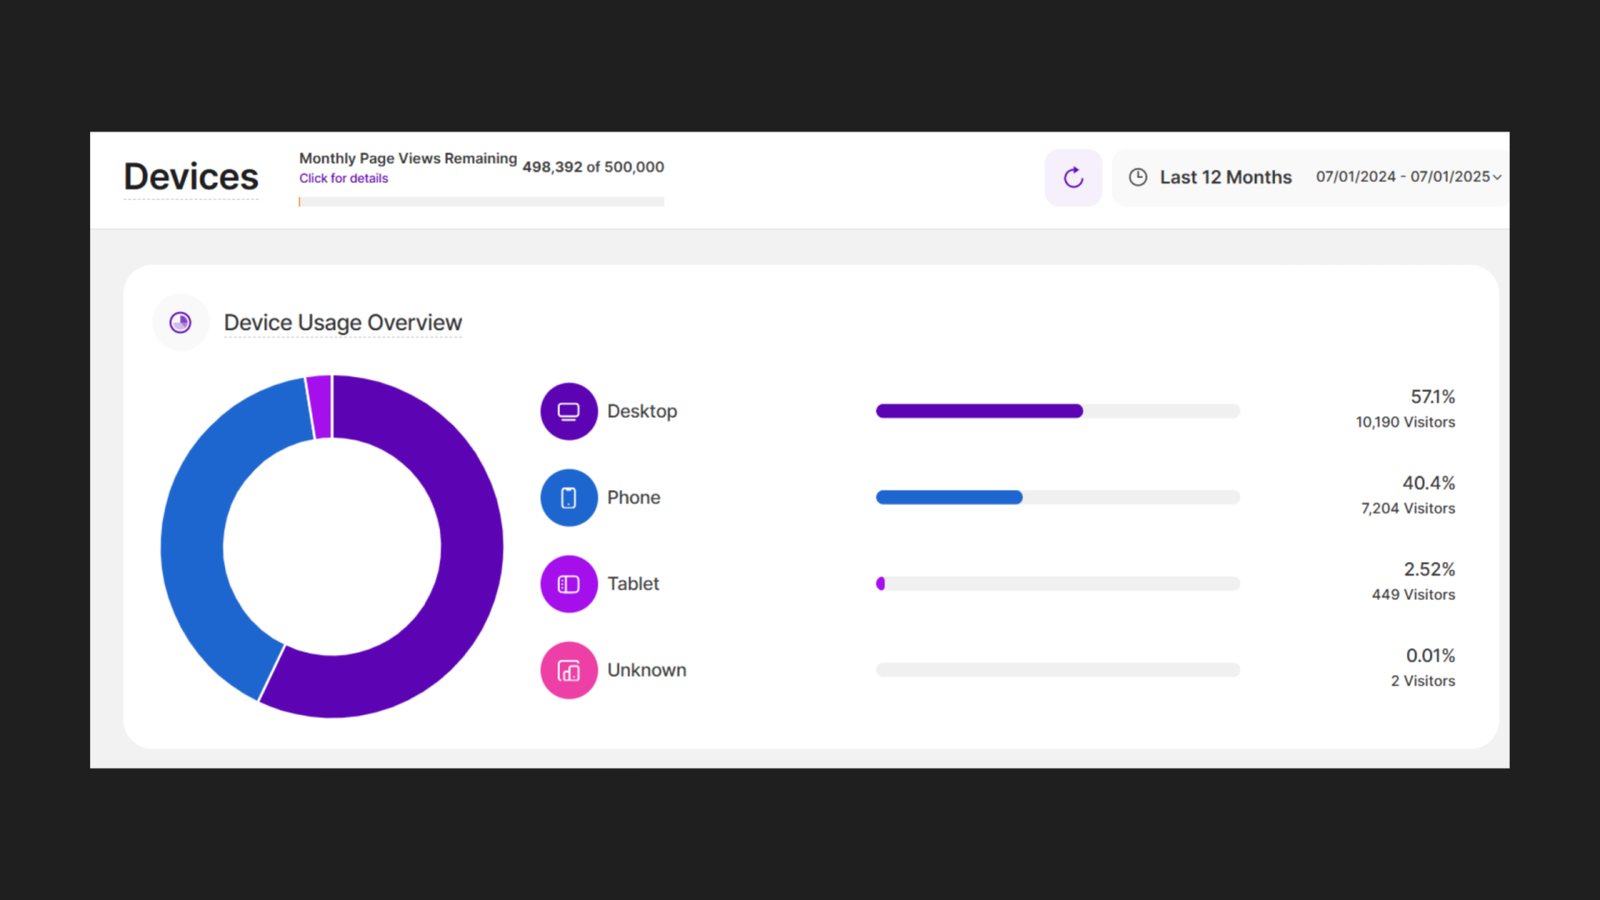Click the Phone blue usage bar
Screen dimensions: 1600x900
tap(949, 498)
